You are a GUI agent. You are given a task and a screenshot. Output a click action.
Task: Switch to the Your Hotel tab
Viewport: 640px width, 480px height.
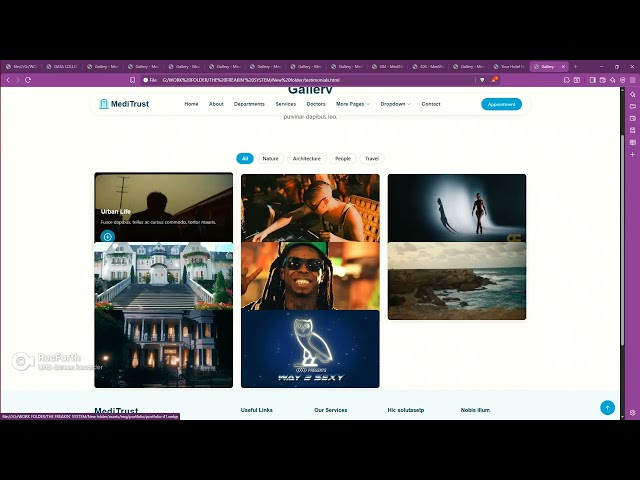coord(509,67)
